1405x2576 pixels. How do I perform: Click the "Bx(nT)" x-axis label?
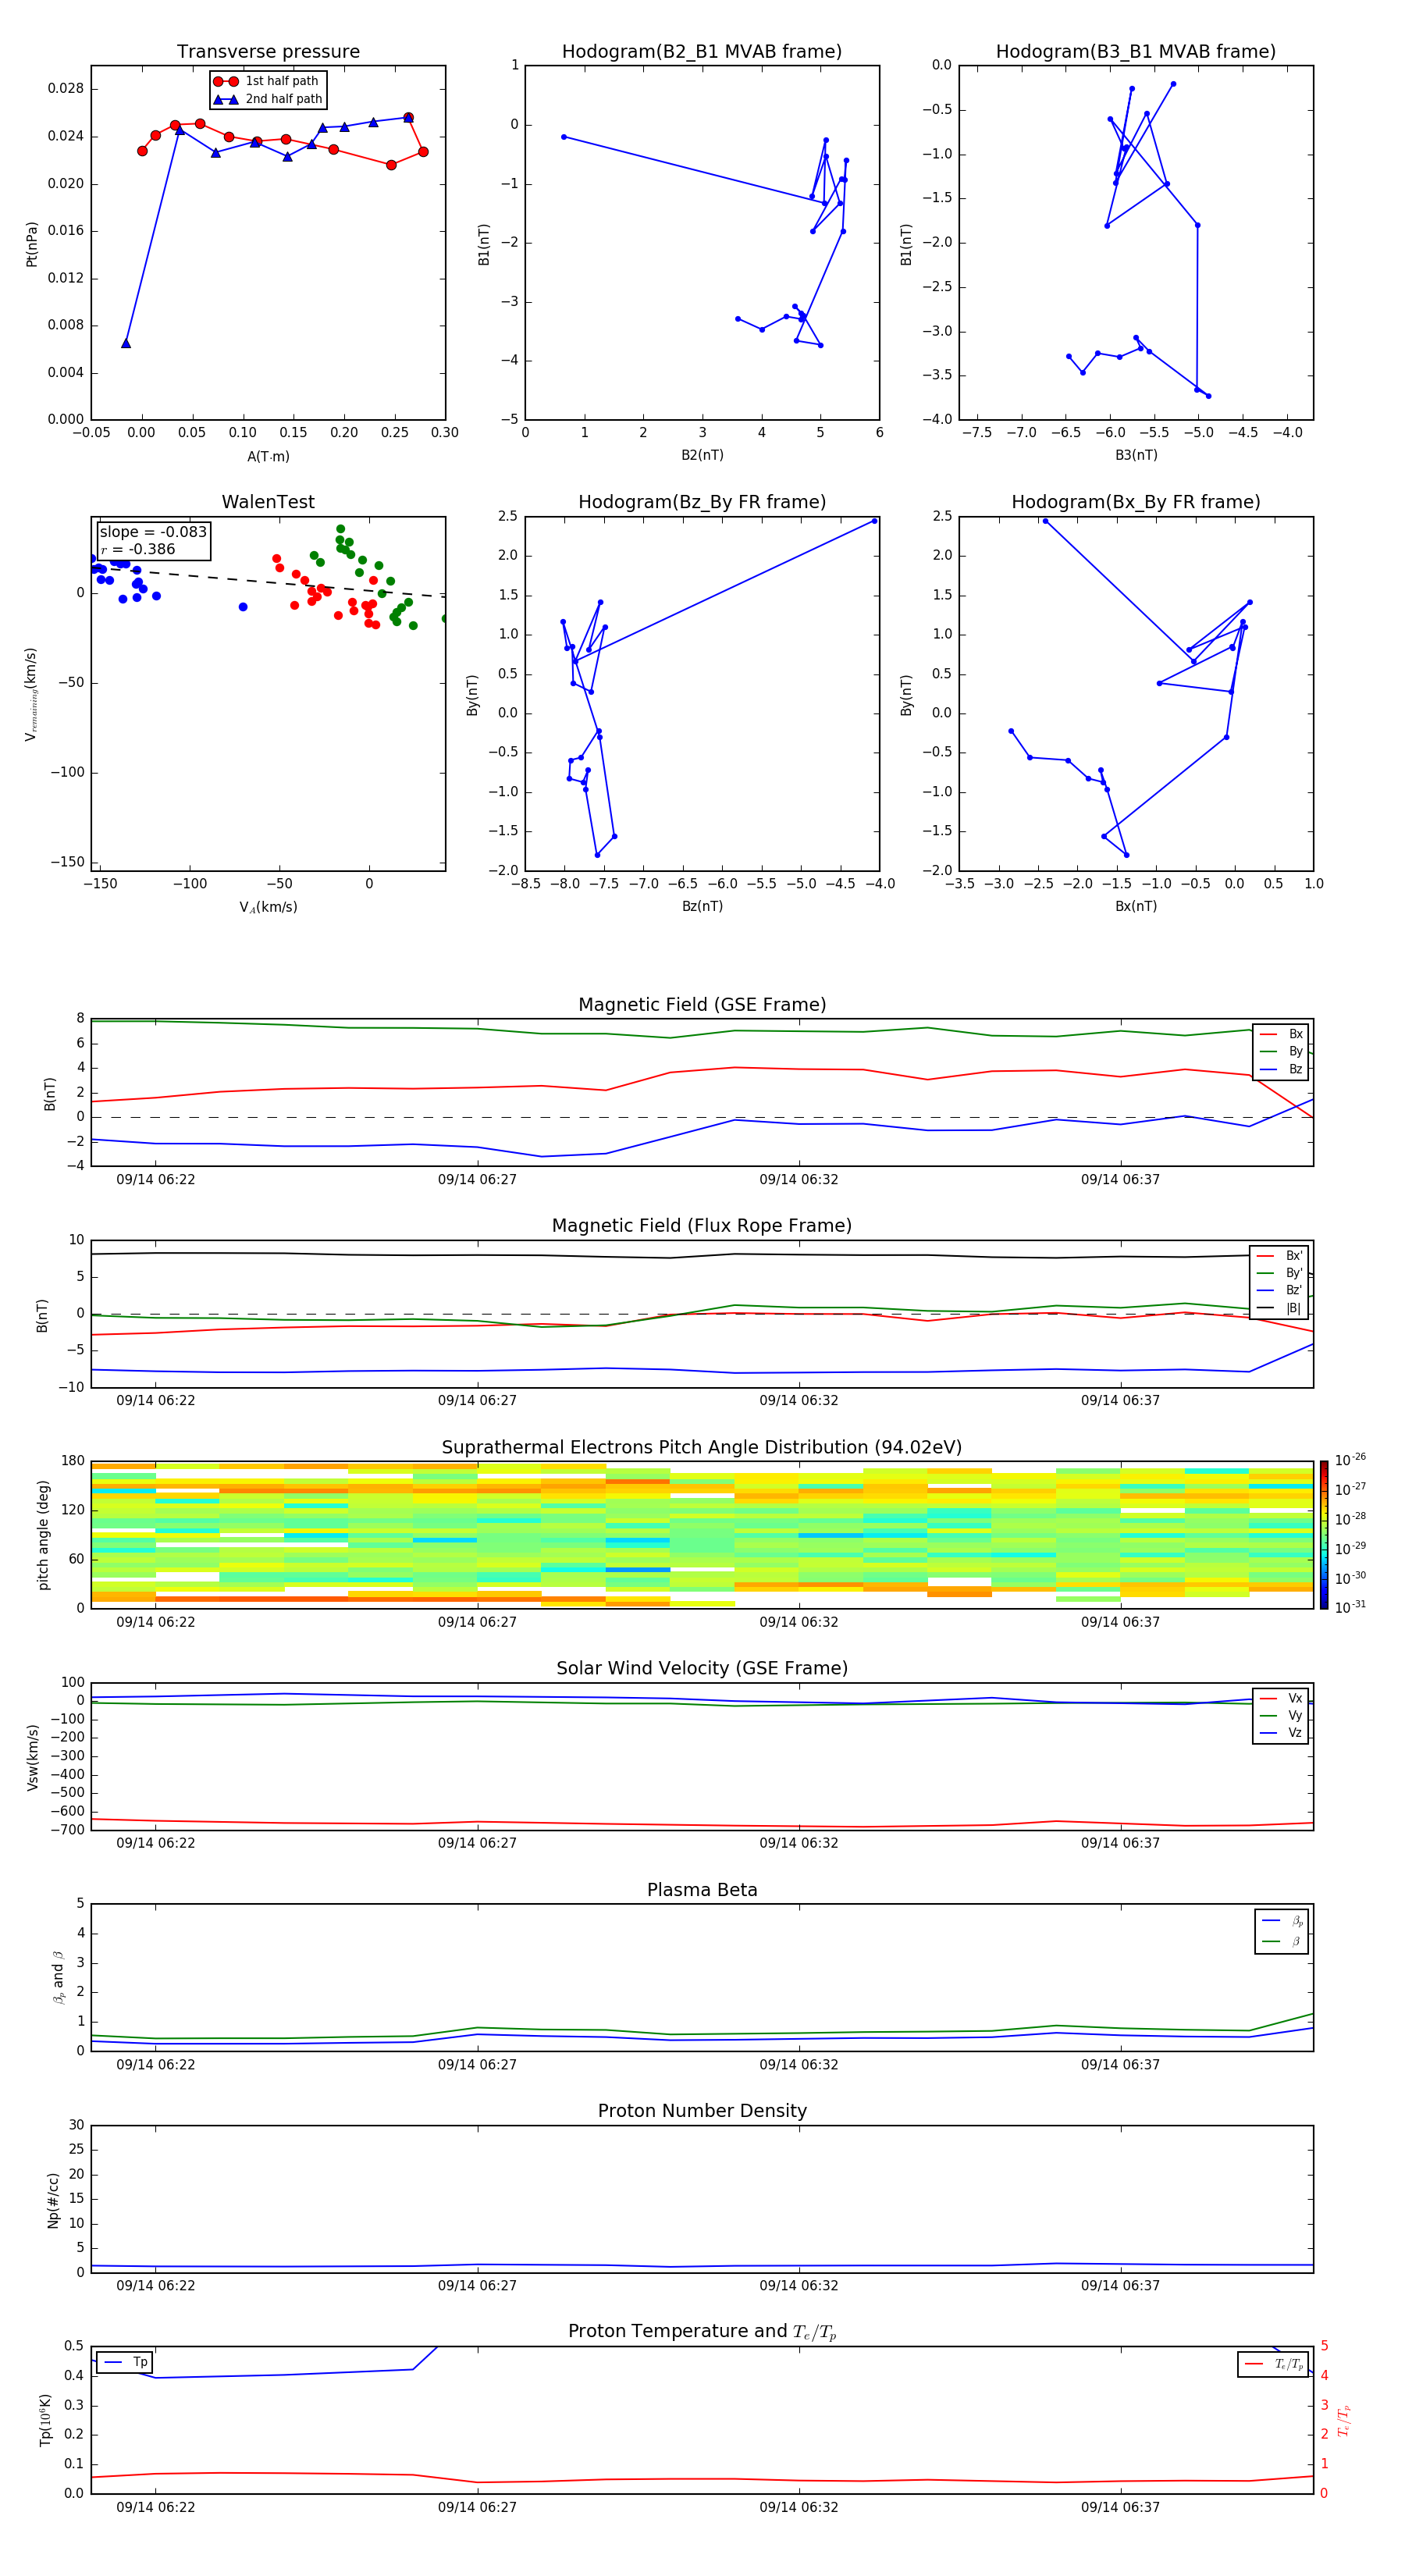tap(1136, 907)
